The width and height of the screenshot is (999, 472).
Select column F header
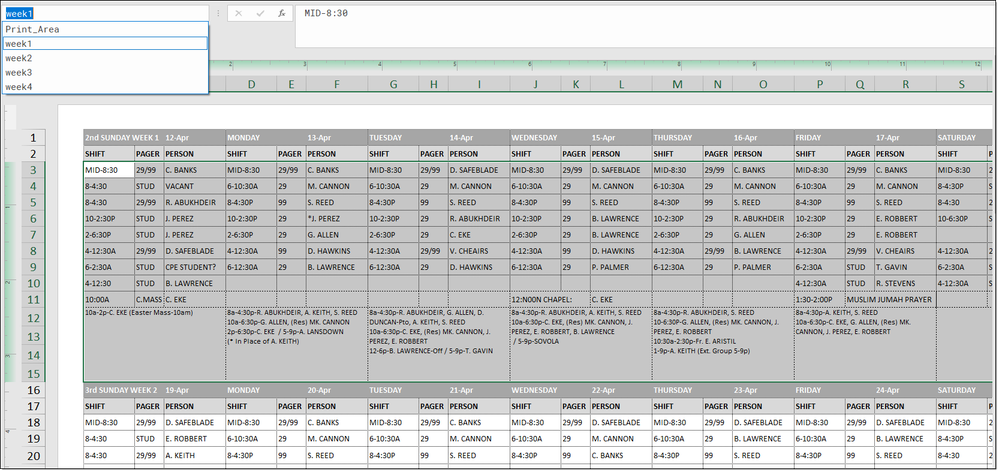336,84
